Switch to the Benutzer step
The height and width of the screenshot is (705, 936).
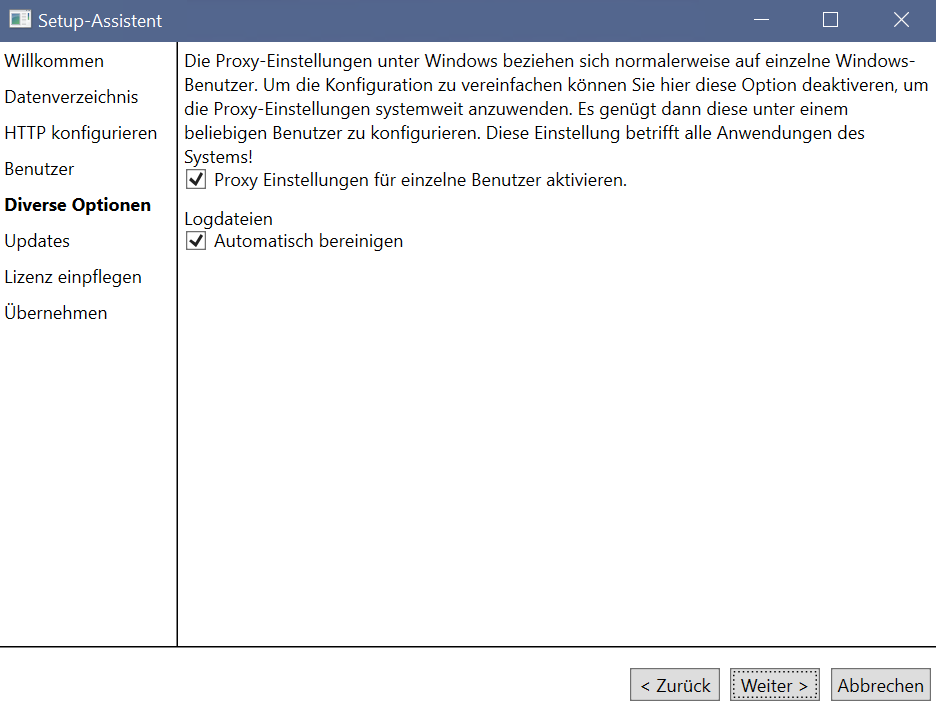39,169
